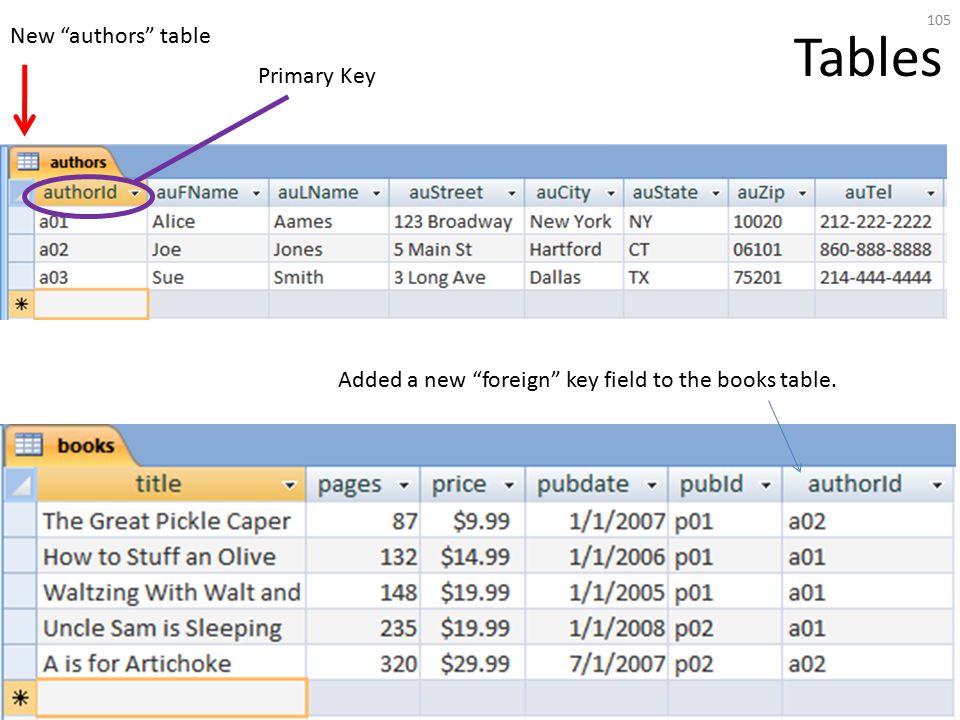
Task: Click the authors table datasheet icon
Action: point(28,162)
